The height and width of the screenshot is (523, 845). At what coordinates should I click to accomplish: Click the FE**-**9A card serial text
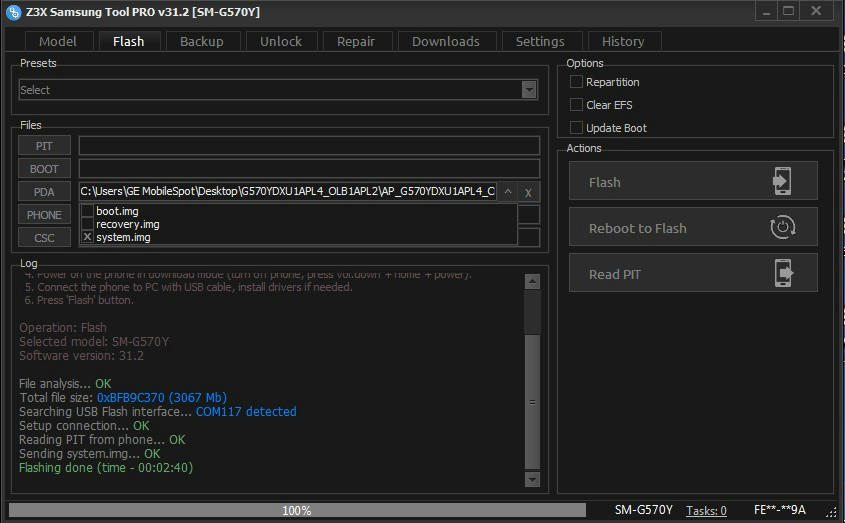click(779, 510)
